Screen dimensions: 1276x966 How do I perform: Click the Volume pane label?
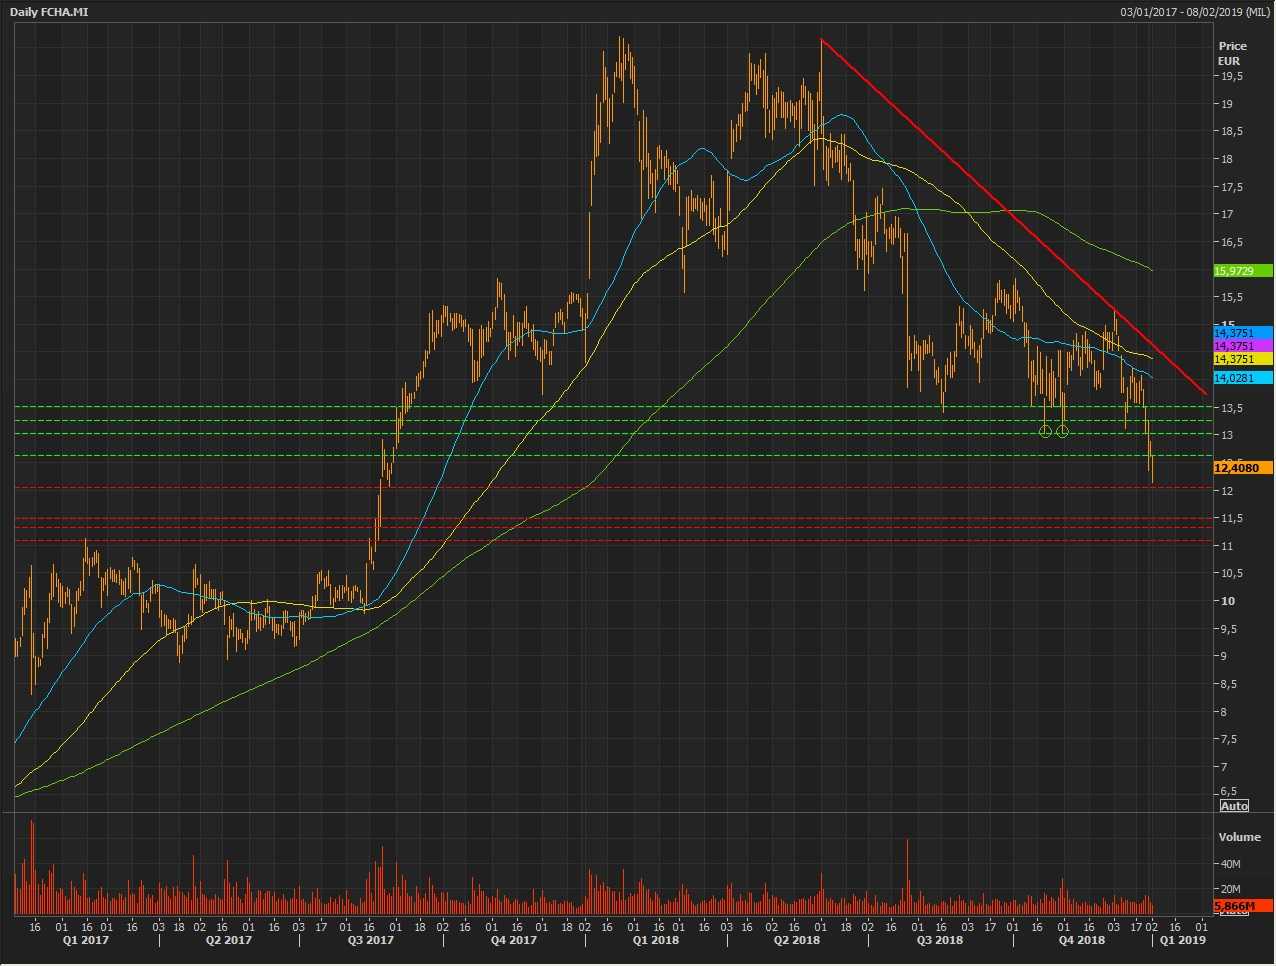point(1239,837)
